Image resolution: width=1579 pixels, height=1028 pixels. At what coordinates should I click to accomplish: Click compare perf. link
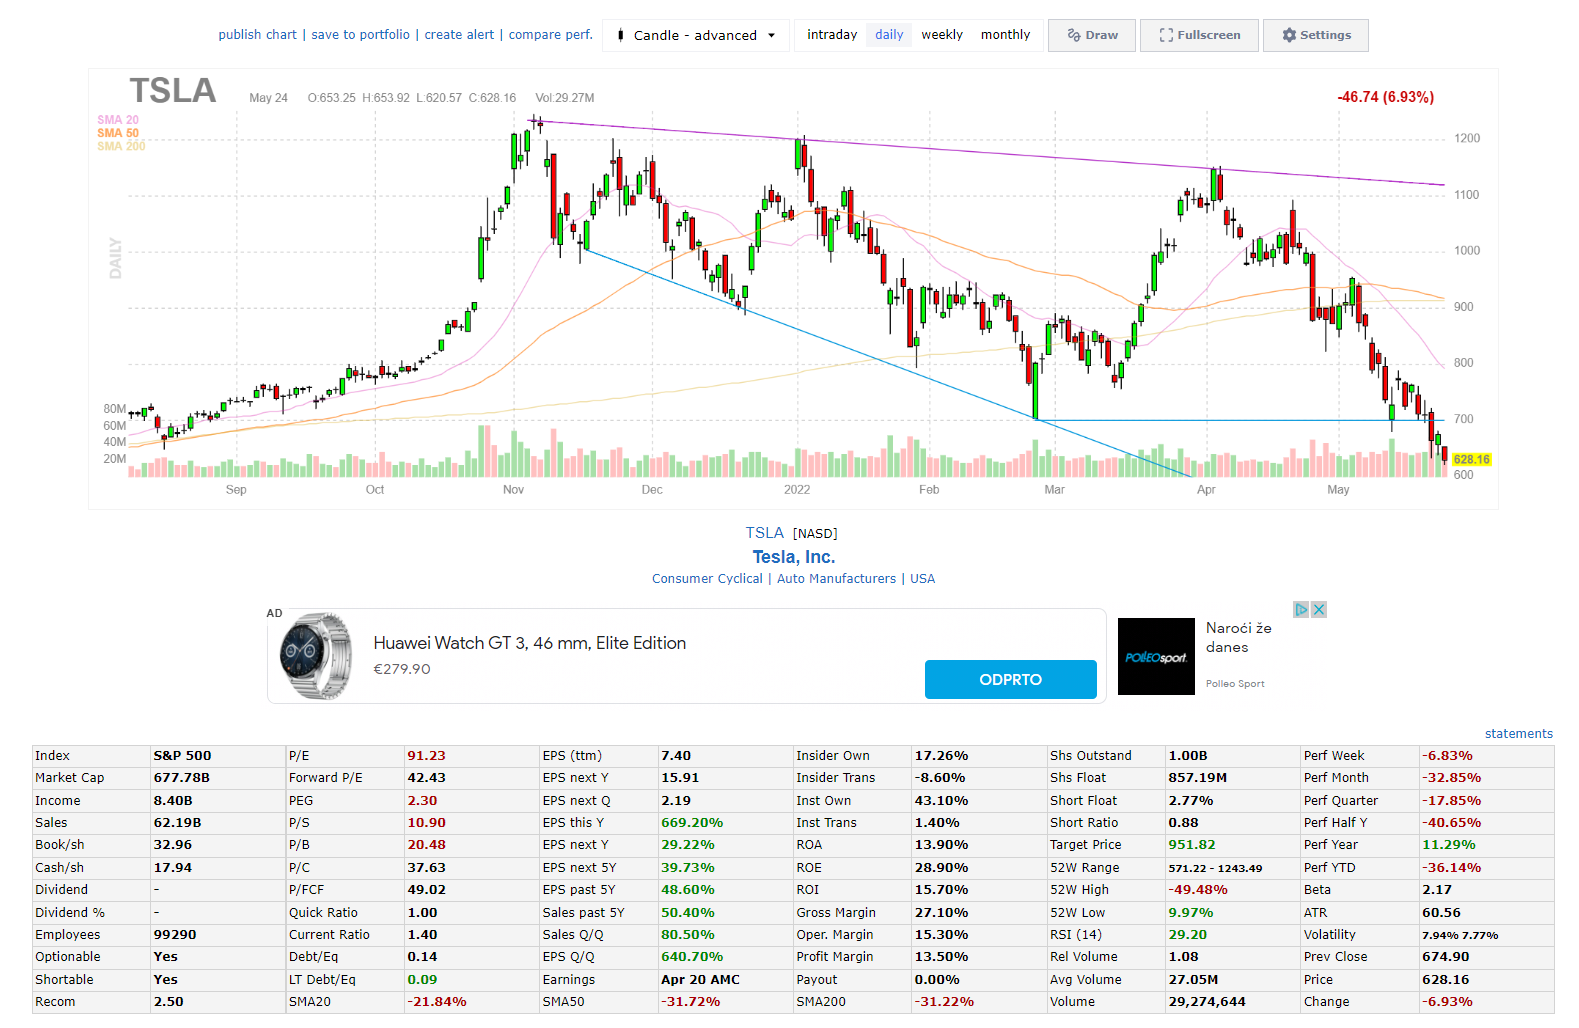[x=551, y=35]
